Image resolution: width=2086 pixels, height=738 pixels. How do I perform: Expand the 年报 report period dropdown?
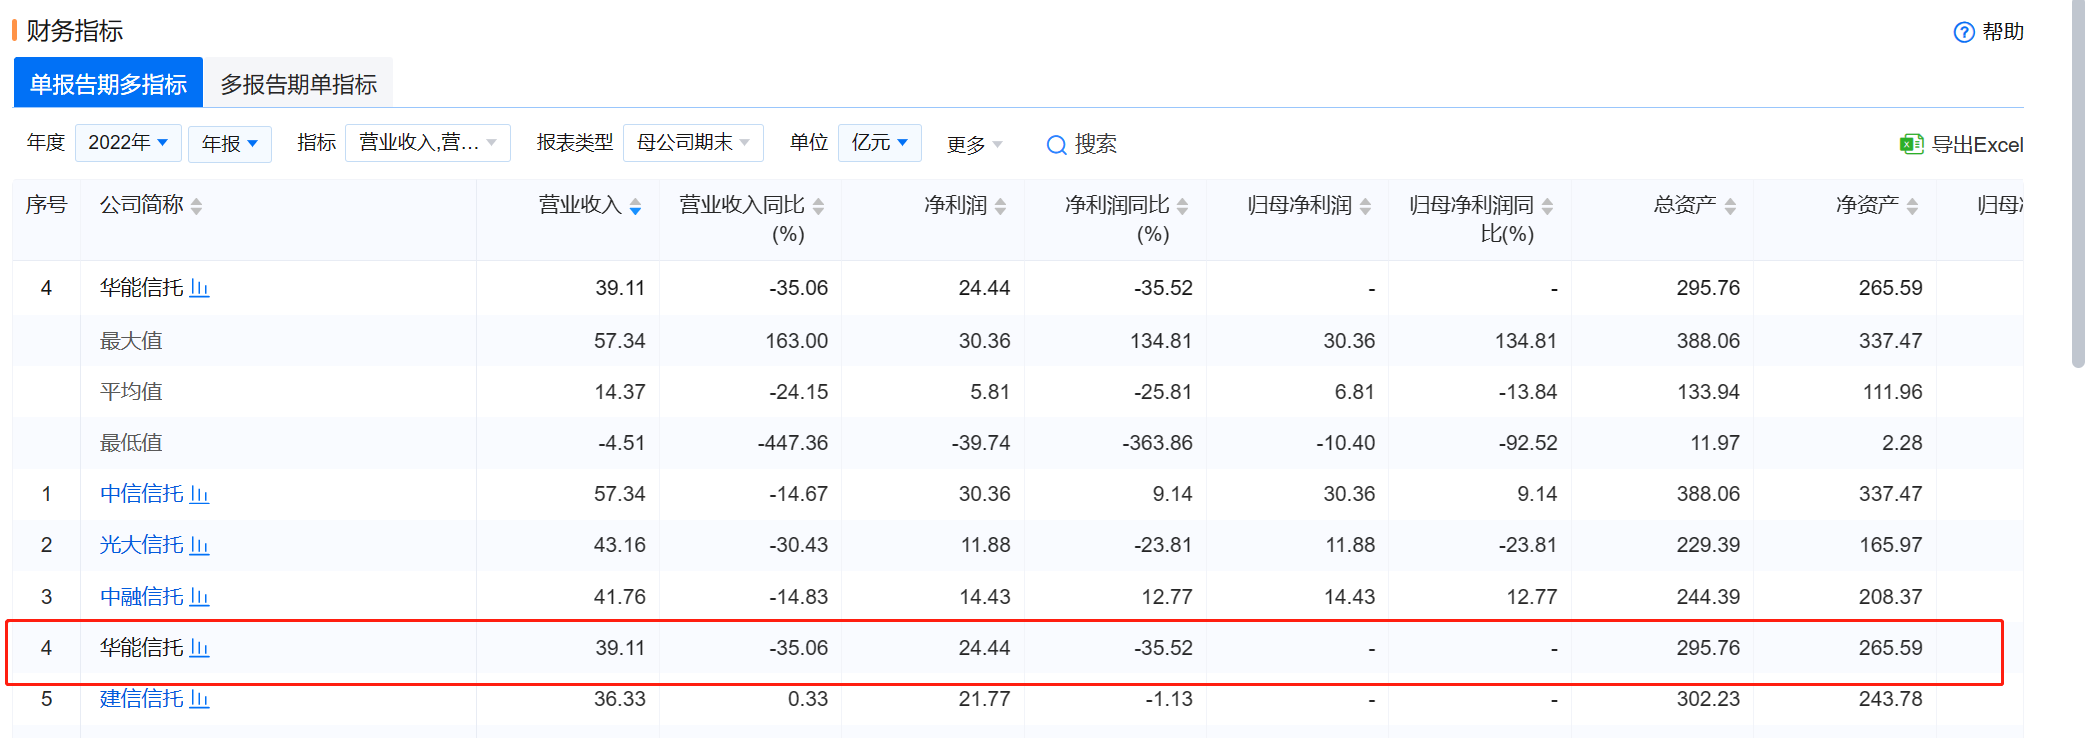[x=230, y=144]
